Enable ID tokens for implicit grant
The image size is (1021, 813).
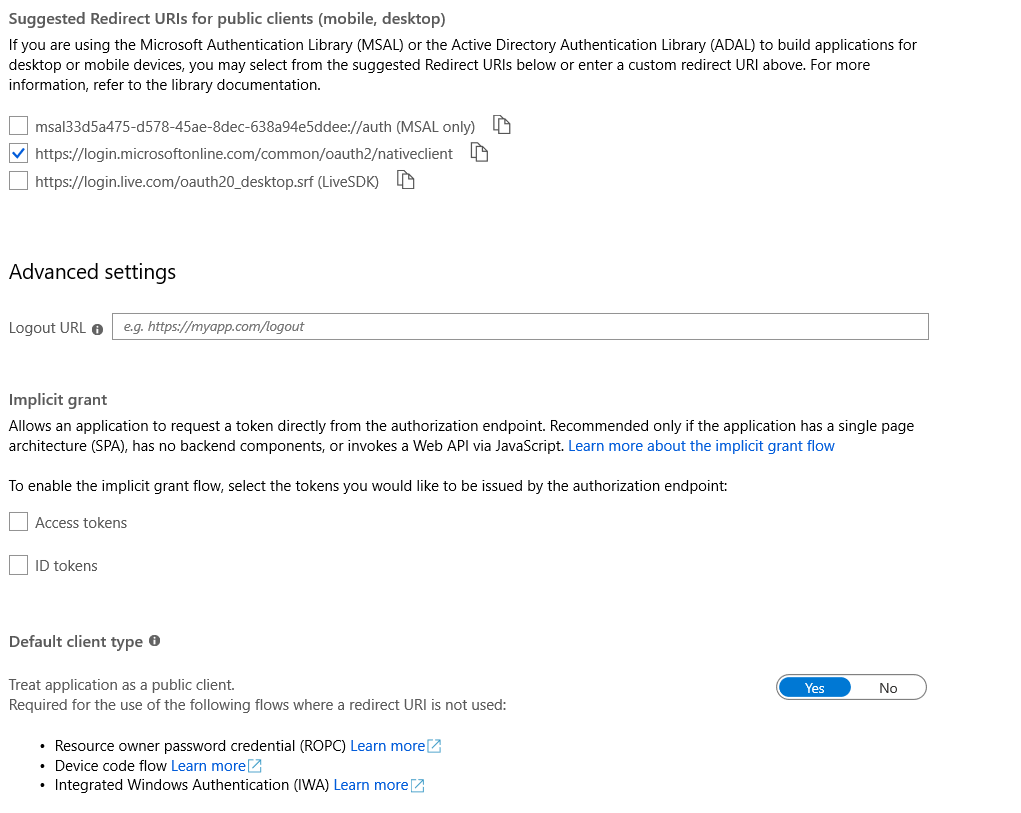point(17,564)
